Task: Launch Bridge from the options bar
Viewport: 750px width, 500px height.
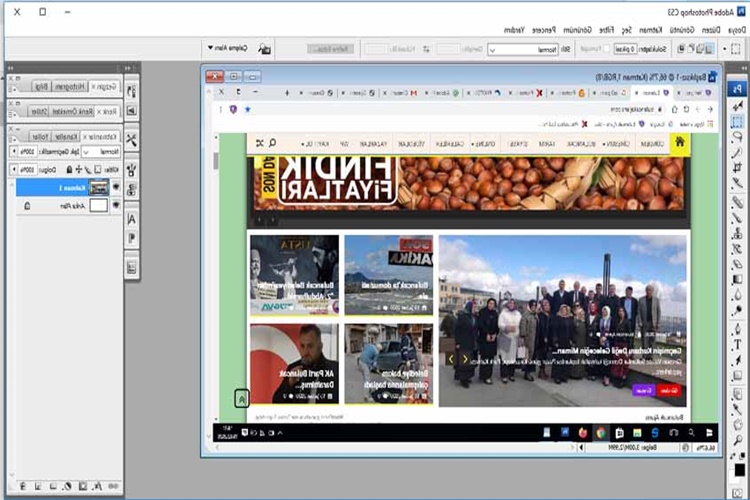Action: [x=265, y=49]
